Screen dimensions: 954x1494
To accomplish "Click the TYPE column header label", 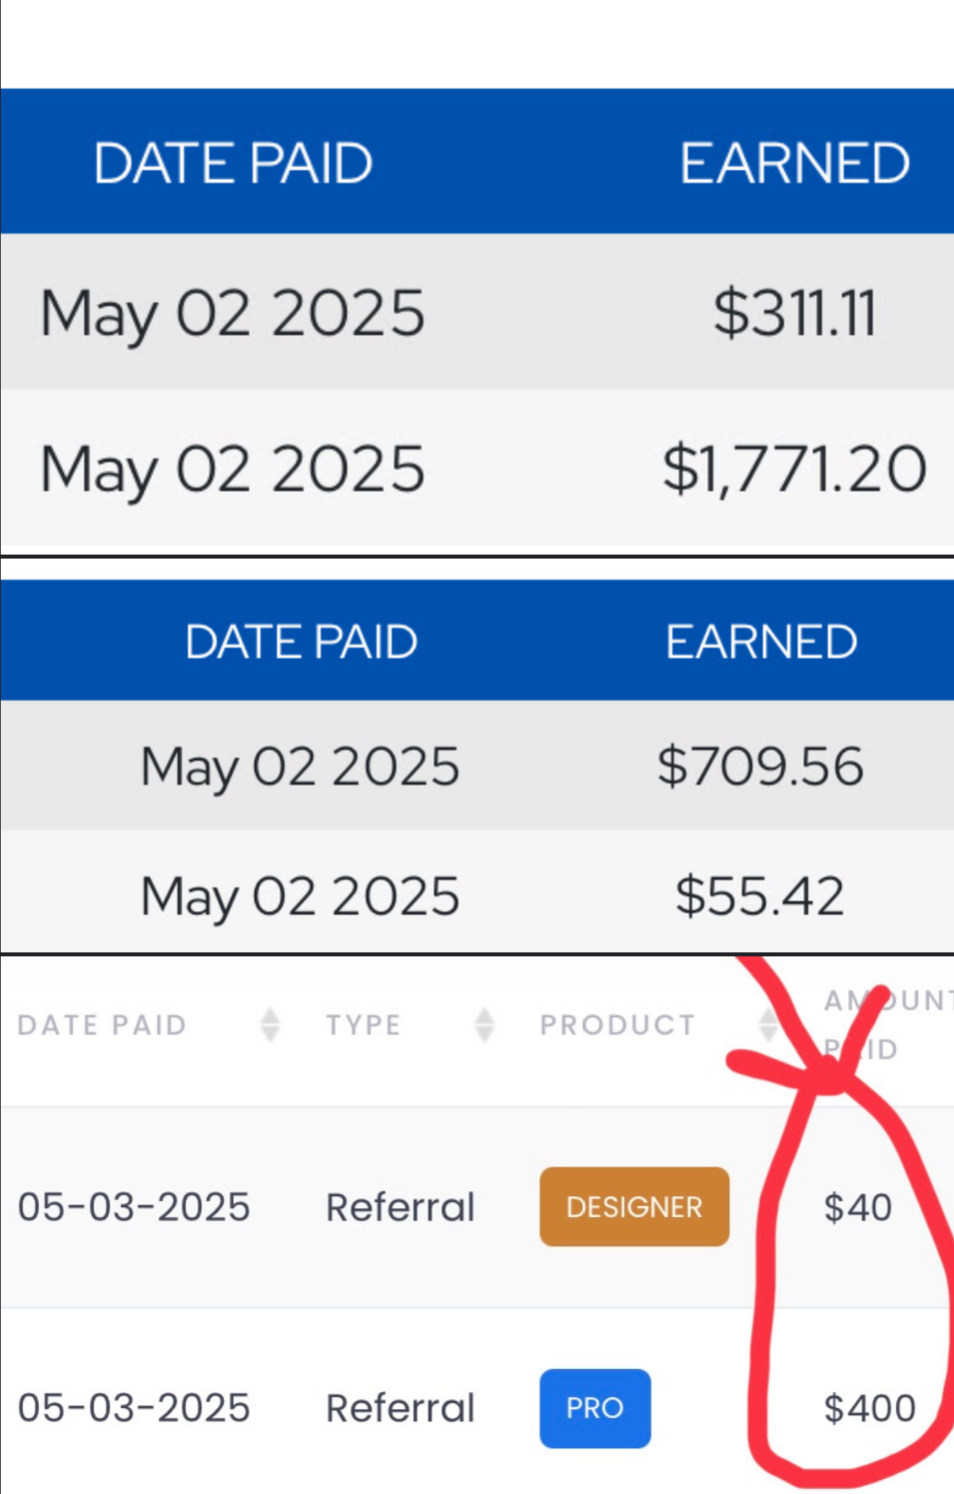I will pyautogui.click(x=363, y=1025).
